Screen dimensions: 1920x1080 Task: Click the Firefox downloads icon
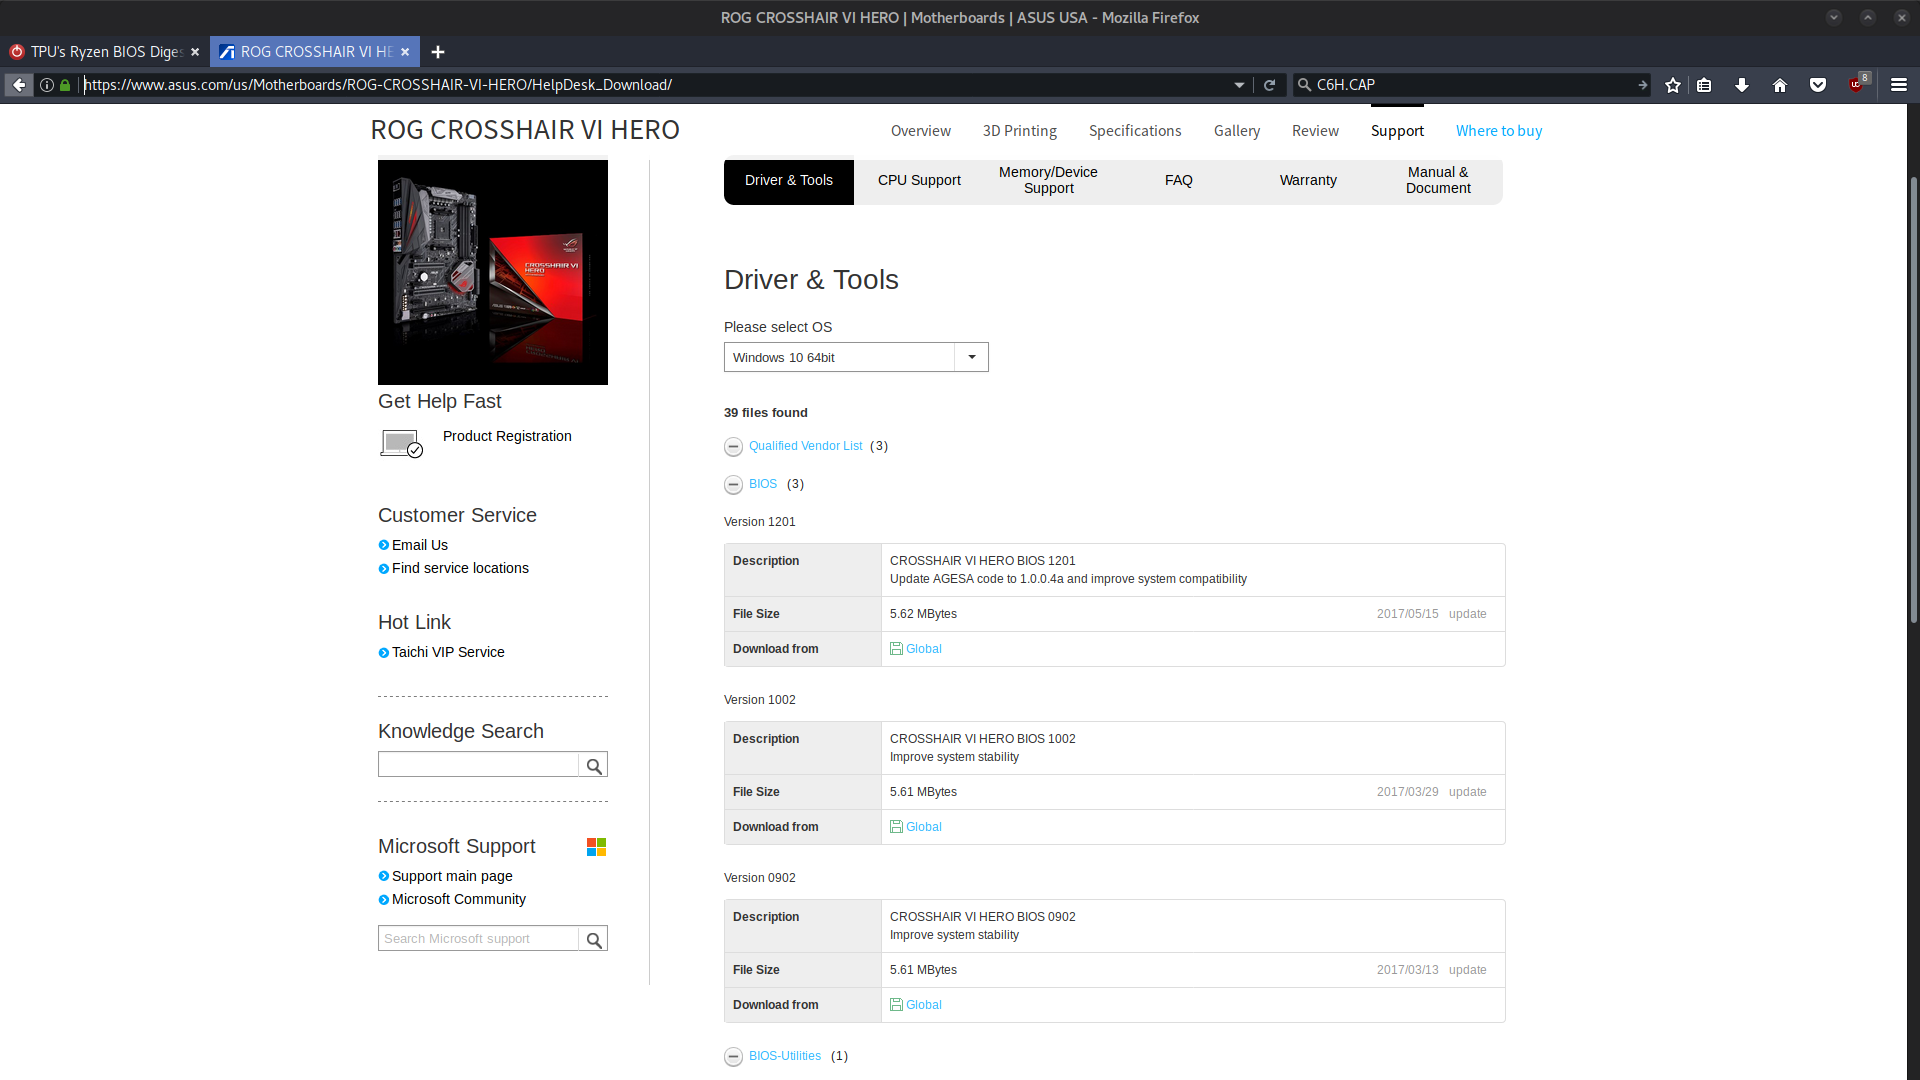click(1741, 84)
